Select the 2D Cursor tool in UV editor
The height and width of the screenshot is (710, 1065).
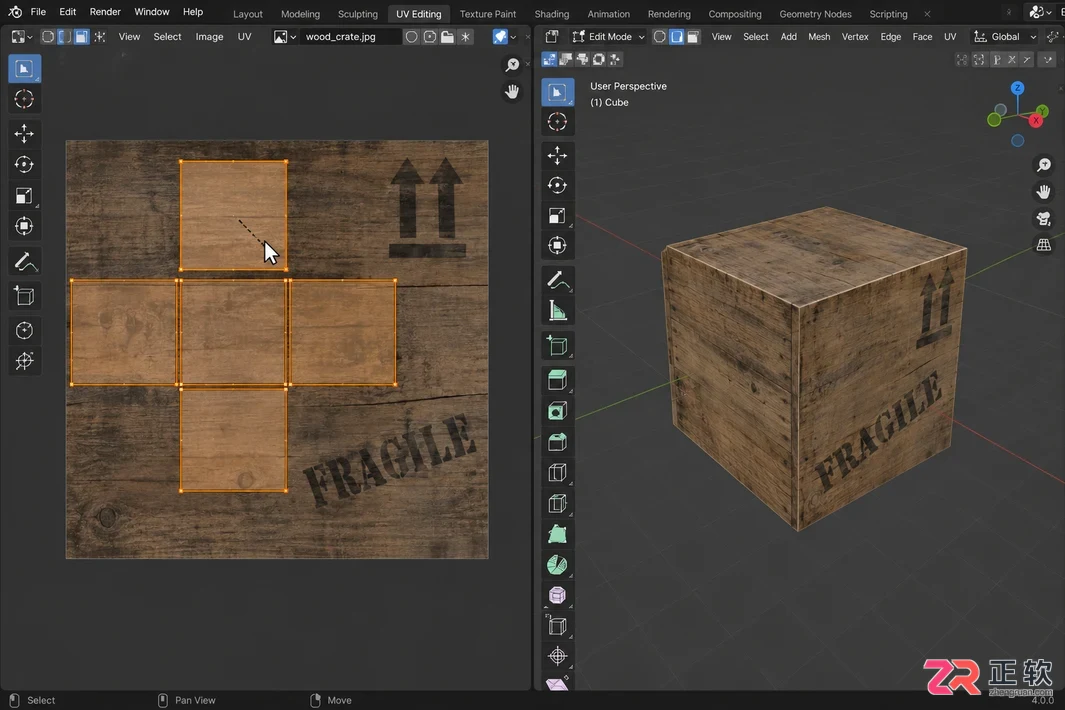tap(24, 99)
